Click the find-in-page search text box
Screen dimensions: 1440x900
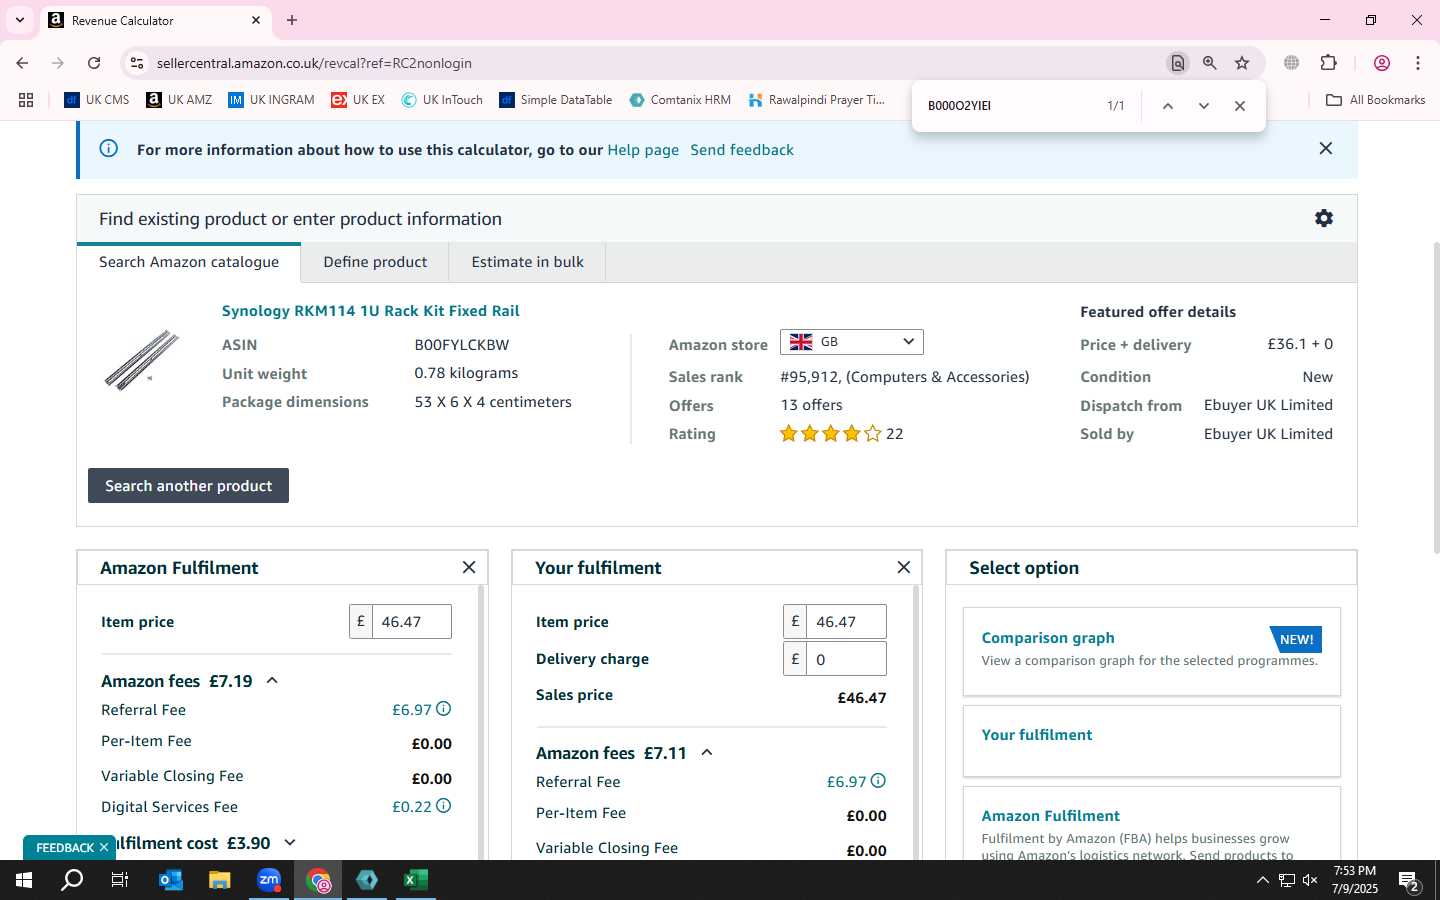pyautogui.click(x=1008, y=106)
